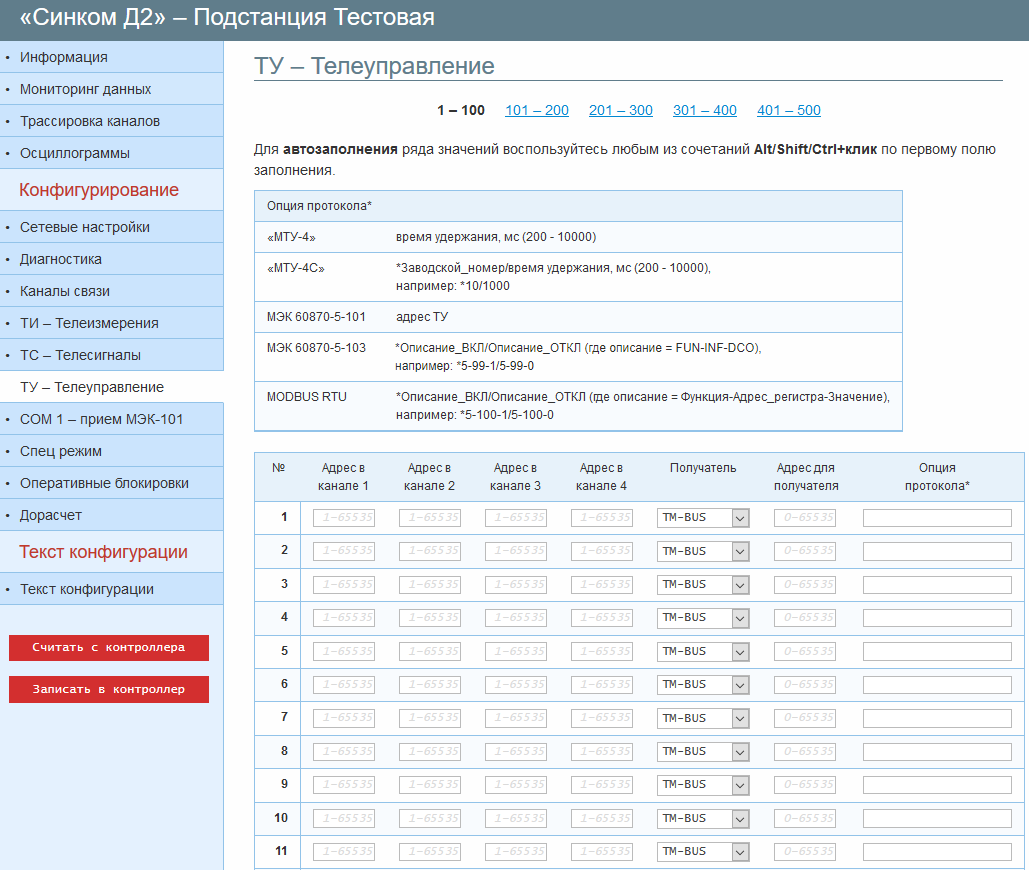Open COM 1 – прием МЭК-101 settings

point(101,419)
